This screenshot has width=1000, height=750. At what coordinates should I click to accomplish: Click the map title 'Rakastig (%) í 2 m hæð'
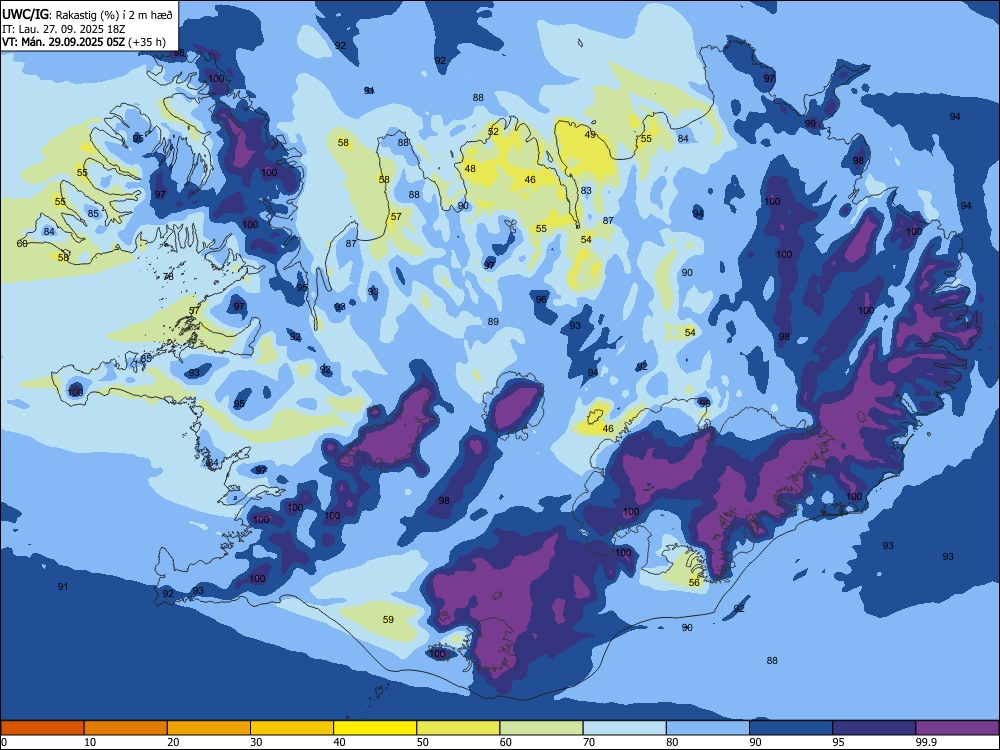coord(115,15)
